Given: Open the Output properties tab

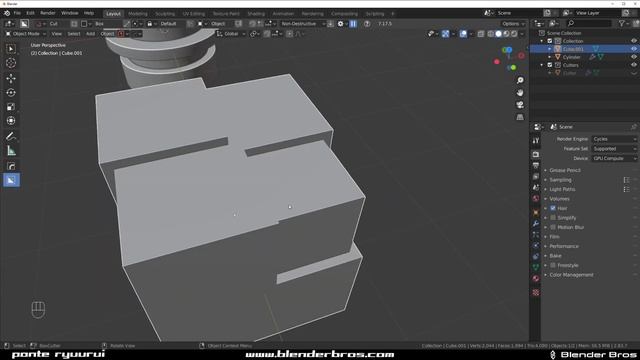Looking at the screenshot, I should 536,166.
